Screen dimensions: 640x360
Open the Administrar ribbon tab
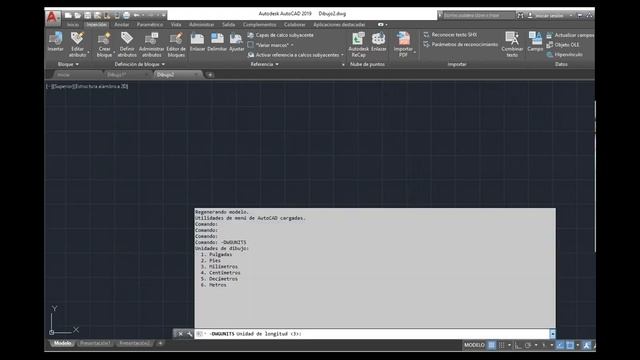(x=202, y=25)
